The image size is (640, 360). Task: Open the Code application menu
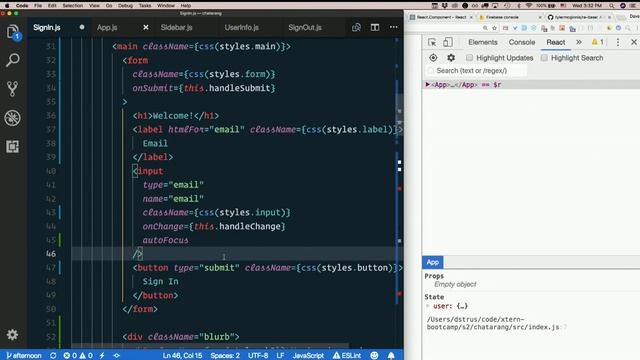pos(22,6)
